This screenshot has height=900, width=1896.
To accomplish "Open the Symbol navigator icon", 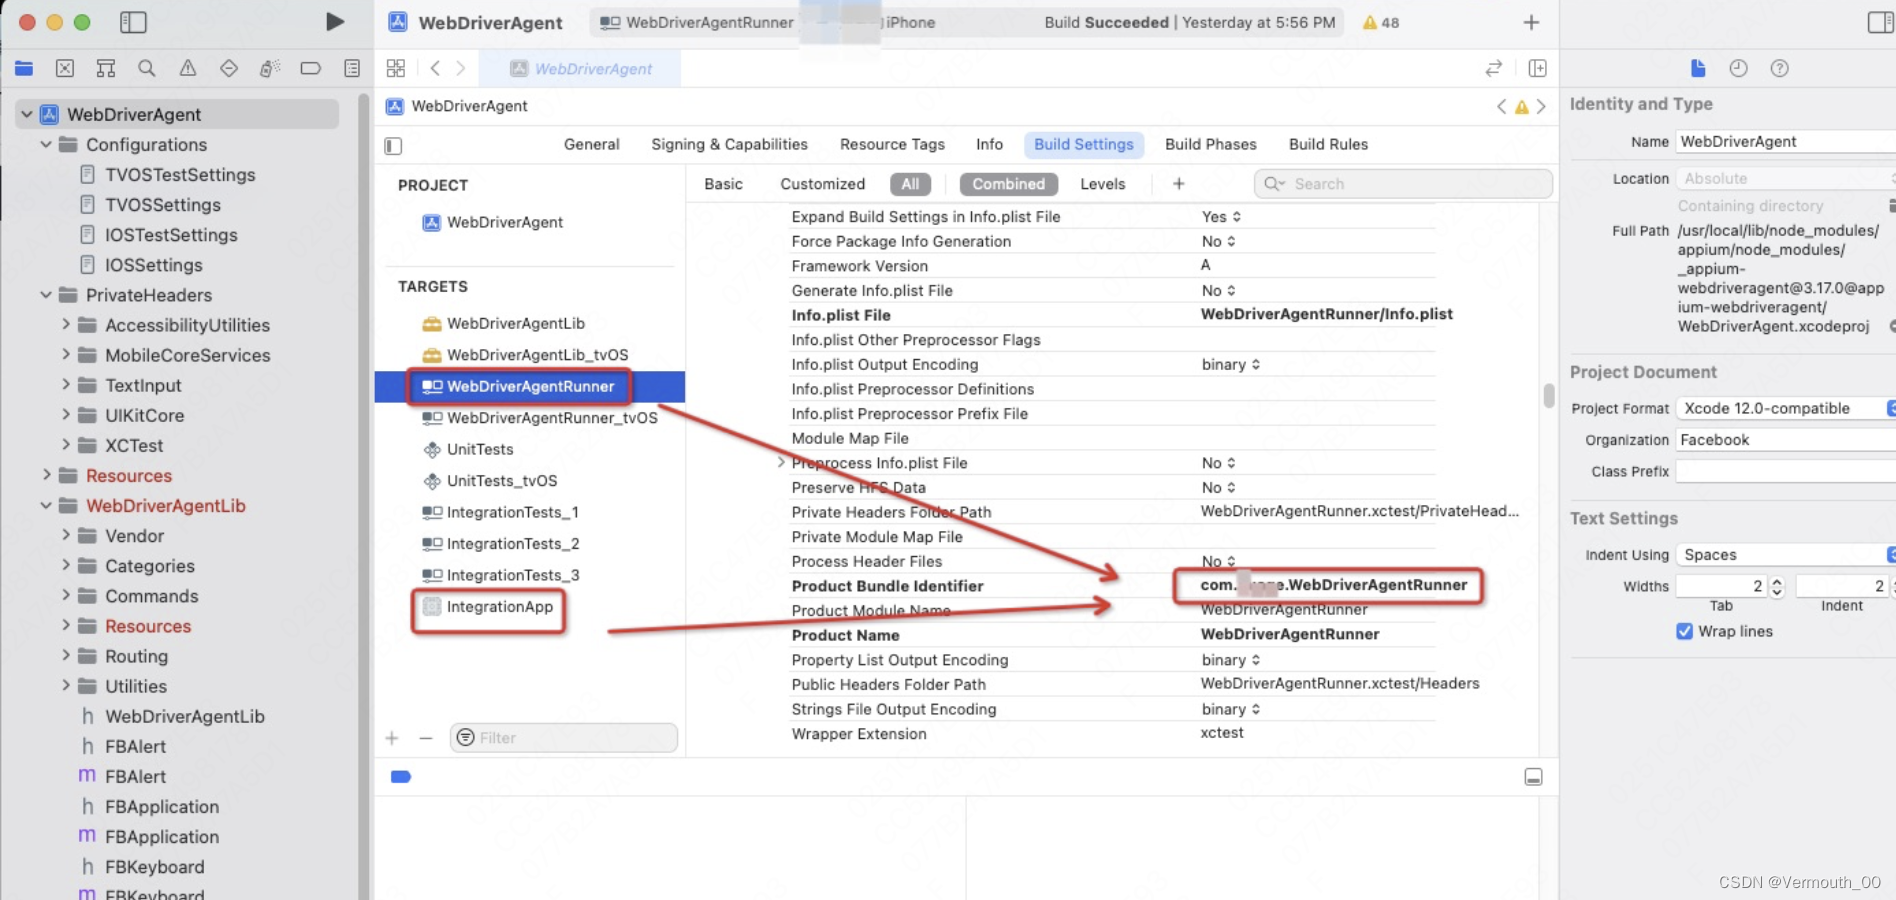I will [106, 68].
